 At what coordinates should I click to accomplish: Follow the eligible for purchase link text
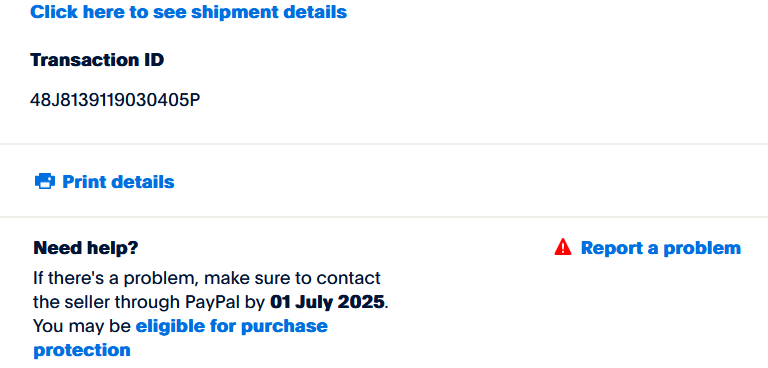[232, 326]
